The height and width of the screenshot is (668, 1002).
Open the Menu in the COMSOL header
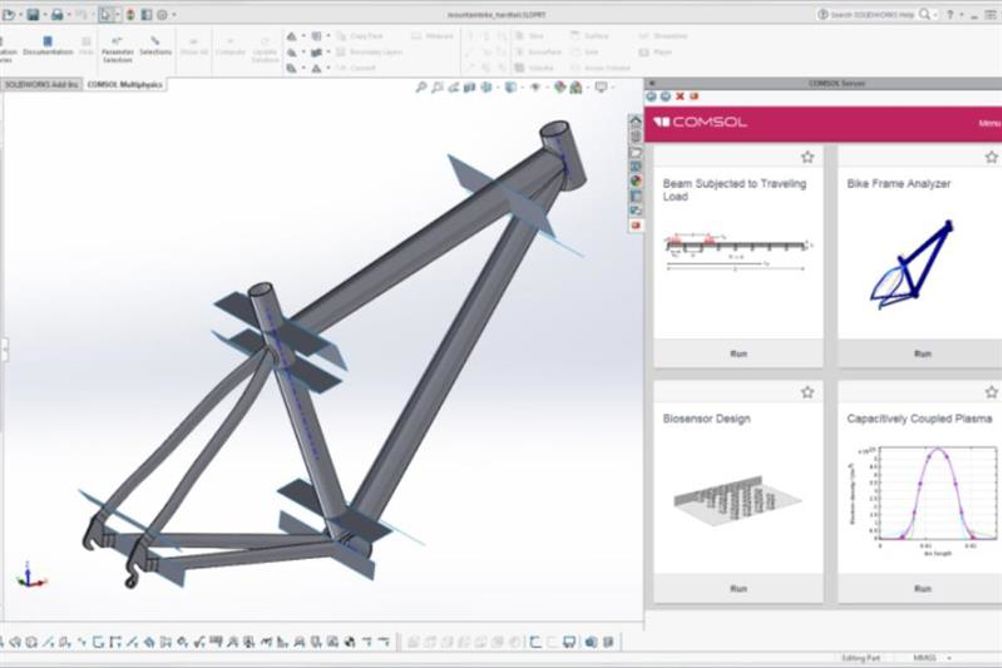coord(989,123)
